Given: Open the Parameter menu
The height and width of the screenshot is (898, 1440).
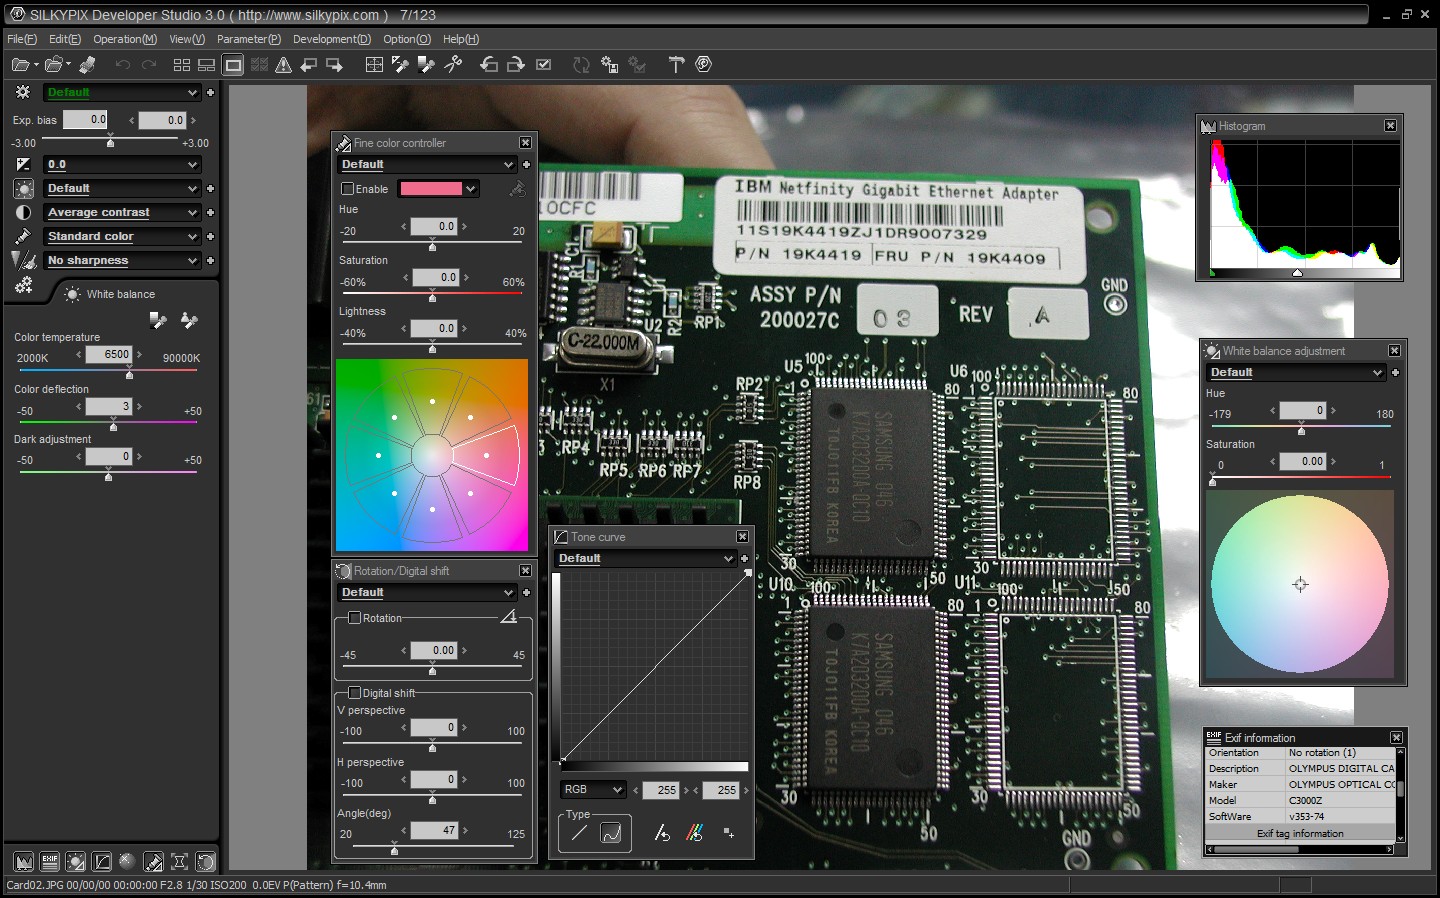Looking at the screenshot, I should [249, 39].
